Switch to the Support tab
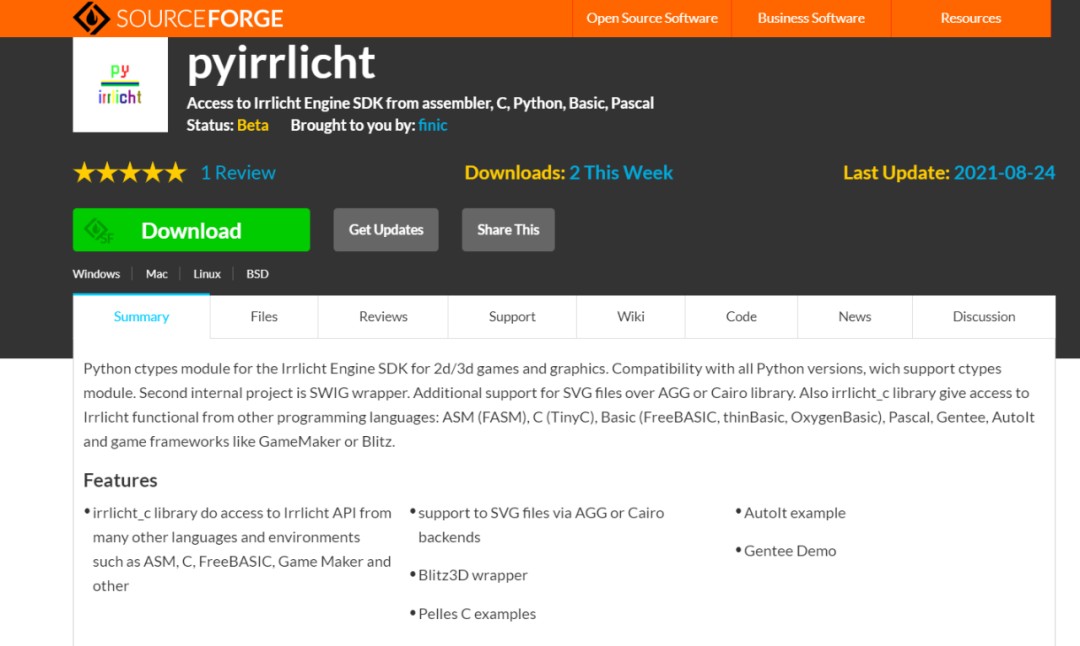This screenshot has height=646, width=1080. (x=512, y=317)
